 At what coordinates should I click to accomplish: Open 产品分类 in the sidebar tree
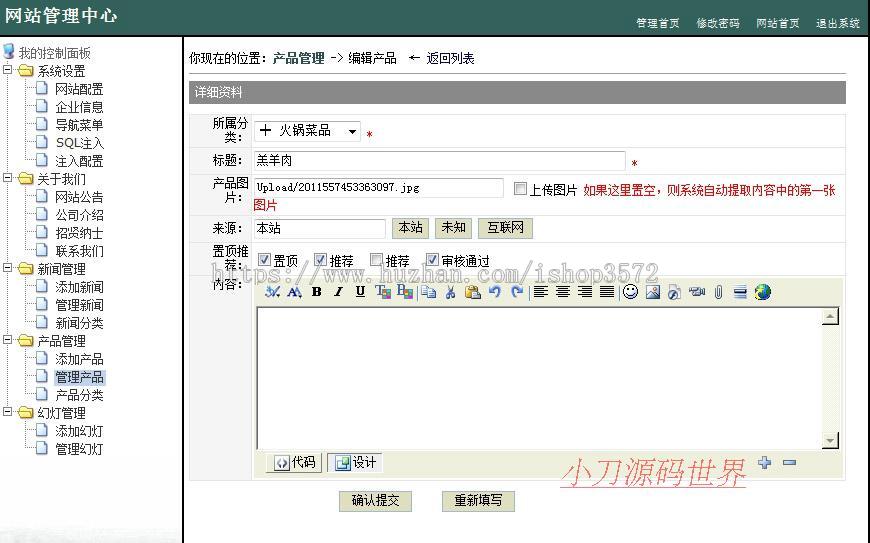(79, 395)
